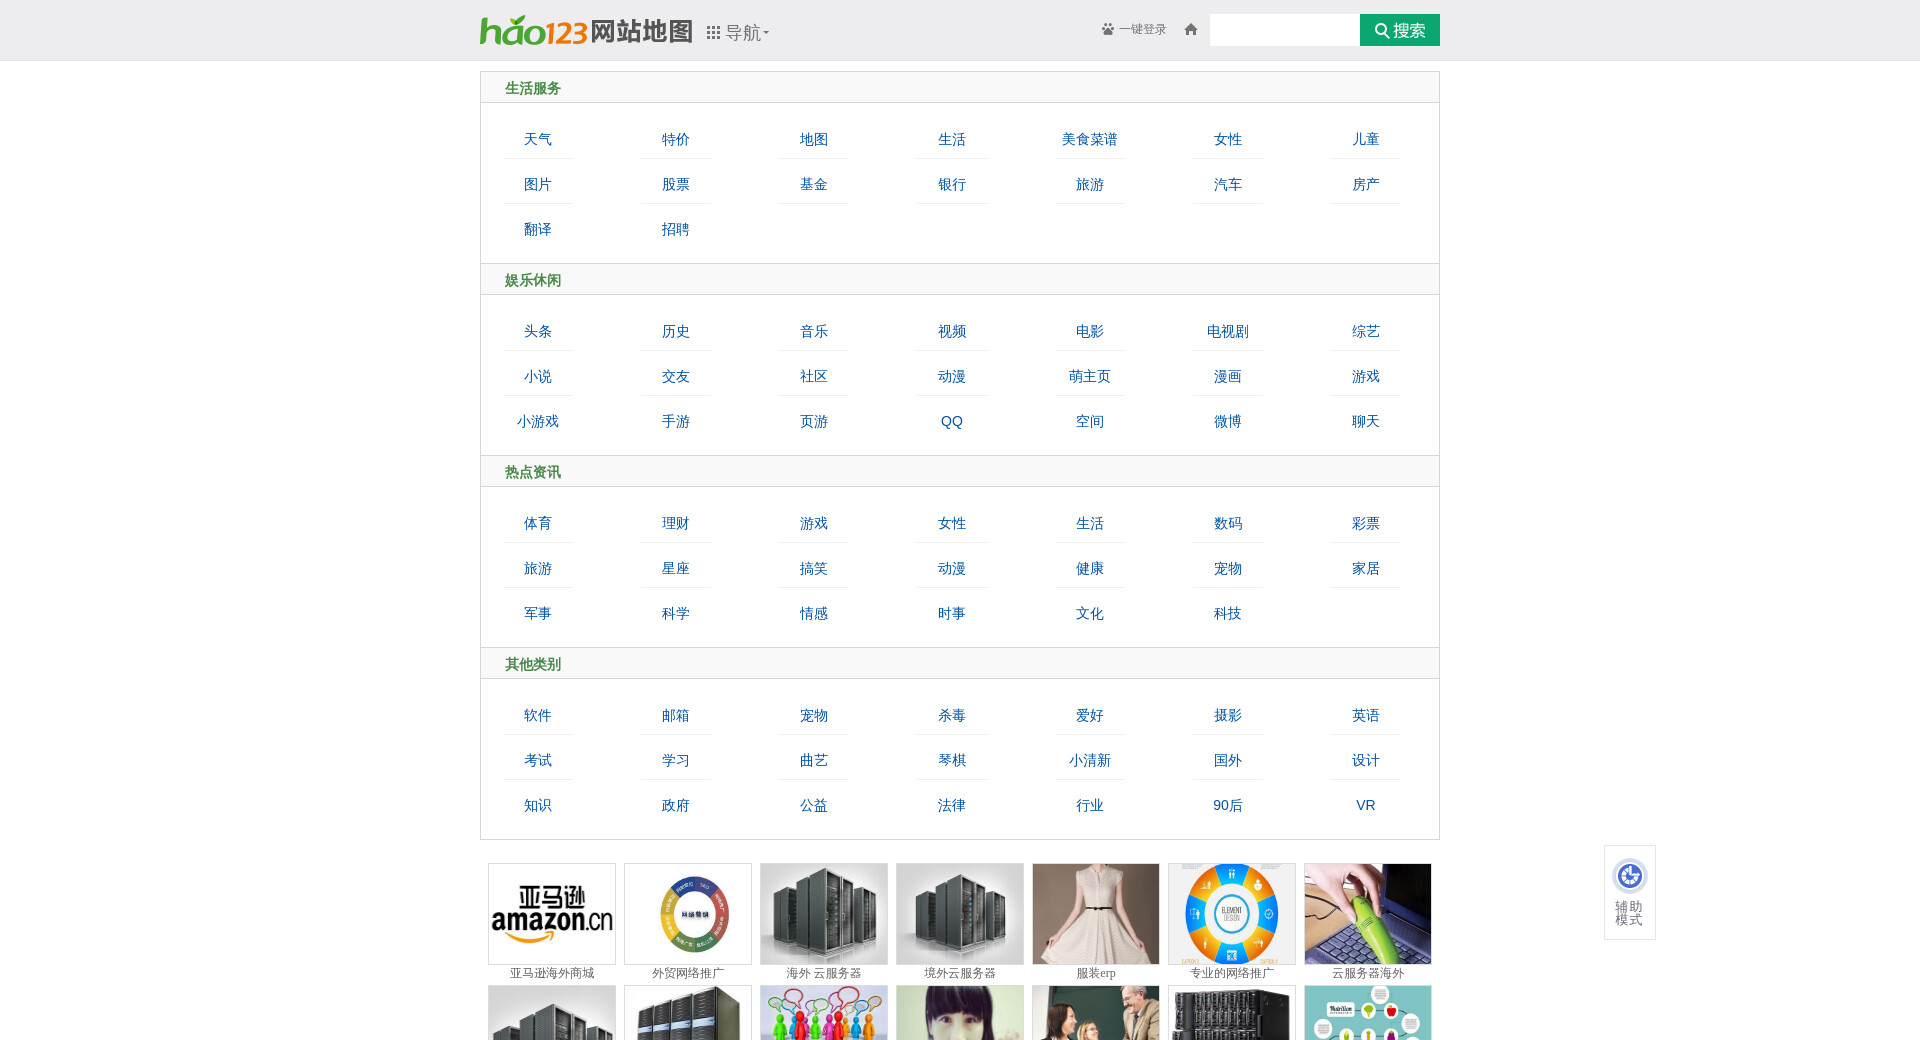The width and height of the screenshot is (1920, 1040).
Task: Open the 股票 link
Action: (676, 185)
